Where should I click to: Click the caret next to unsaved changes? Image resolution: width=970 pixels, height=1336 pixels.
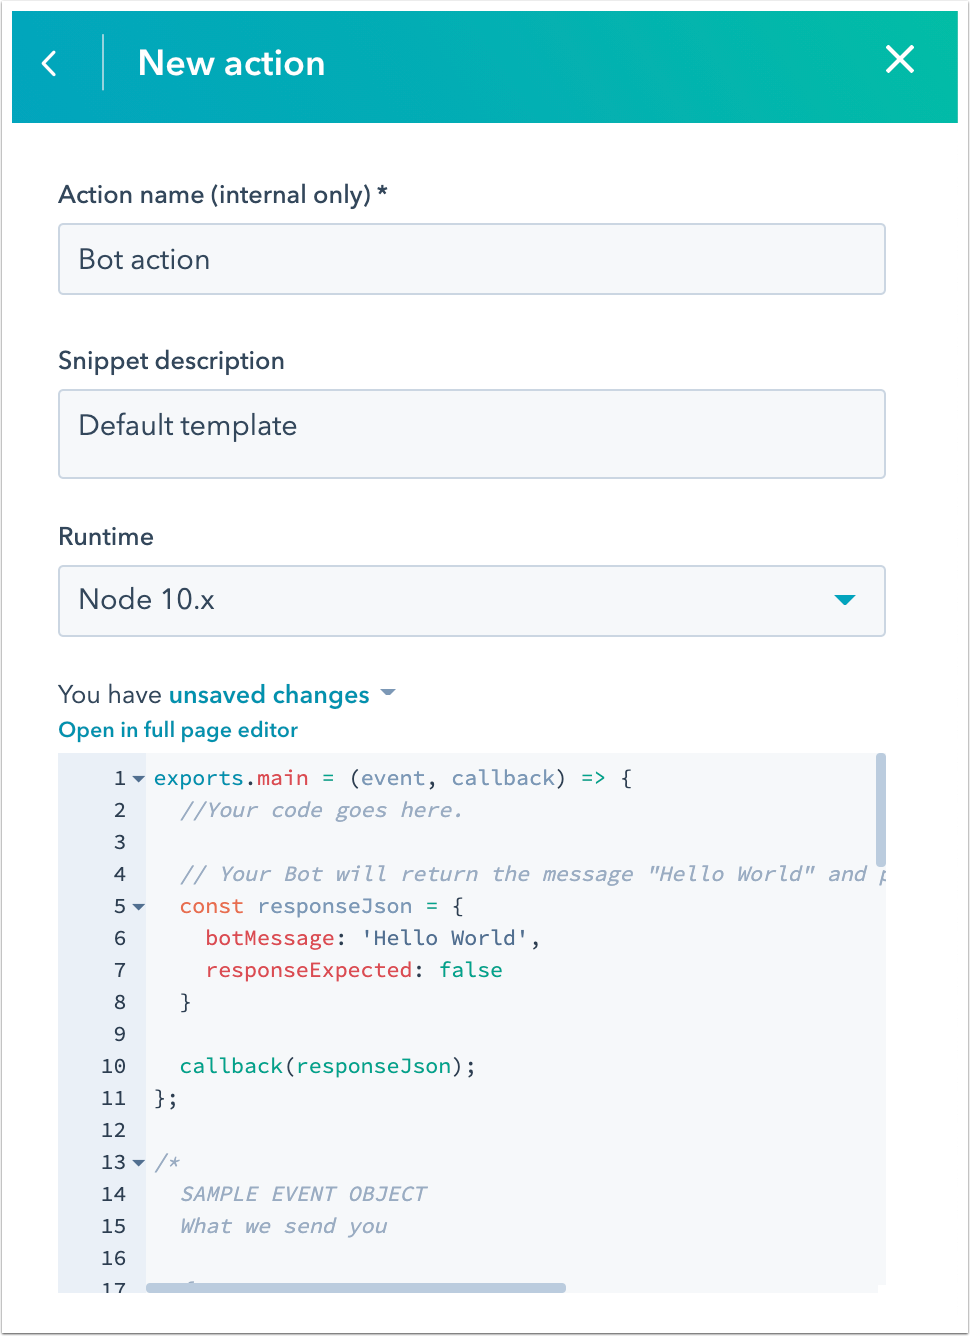pos(388,693)
